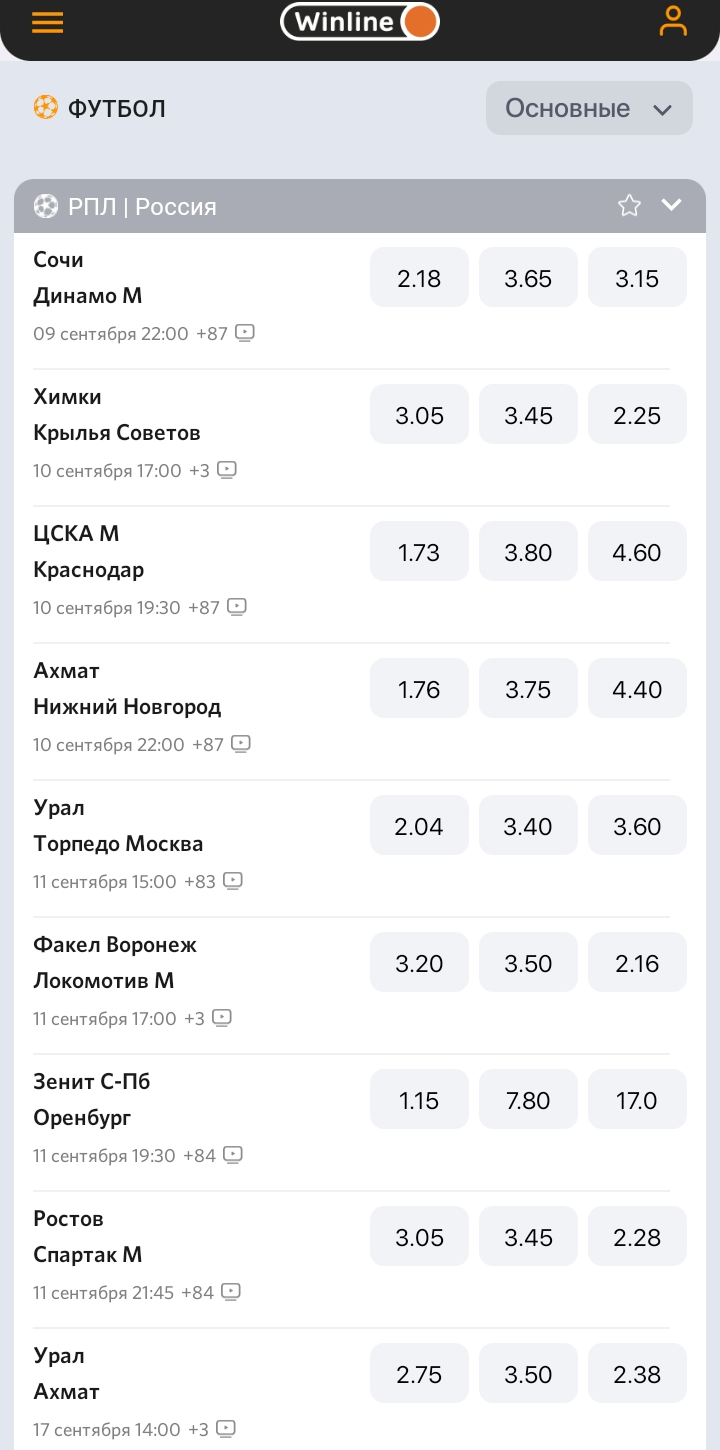
Task: Show +84 additional markets for Ростов match
Action: pyautogui.click(x=198, y=1293)
